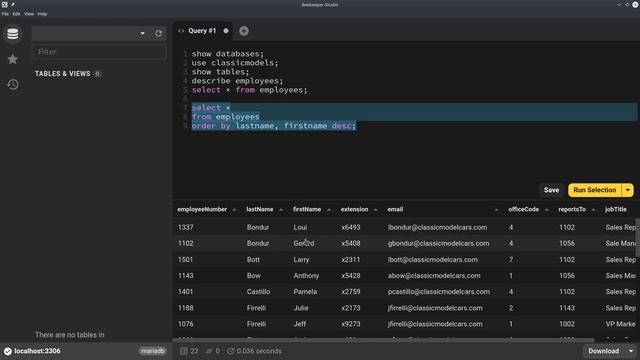Image resolution: width=640 pixels, height=360 pixels.
Task: Select firstName cell Julie
Action: (x=301, y=308)
